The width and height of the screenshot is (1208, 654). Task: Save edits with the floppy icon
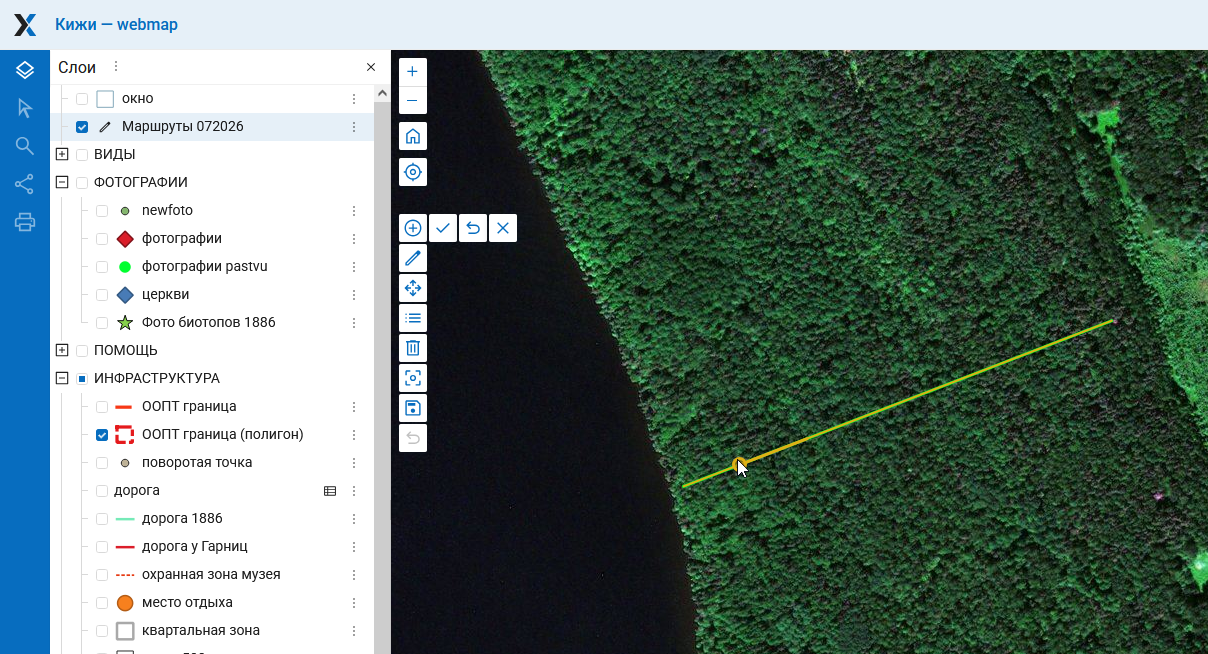pos(413,408)
